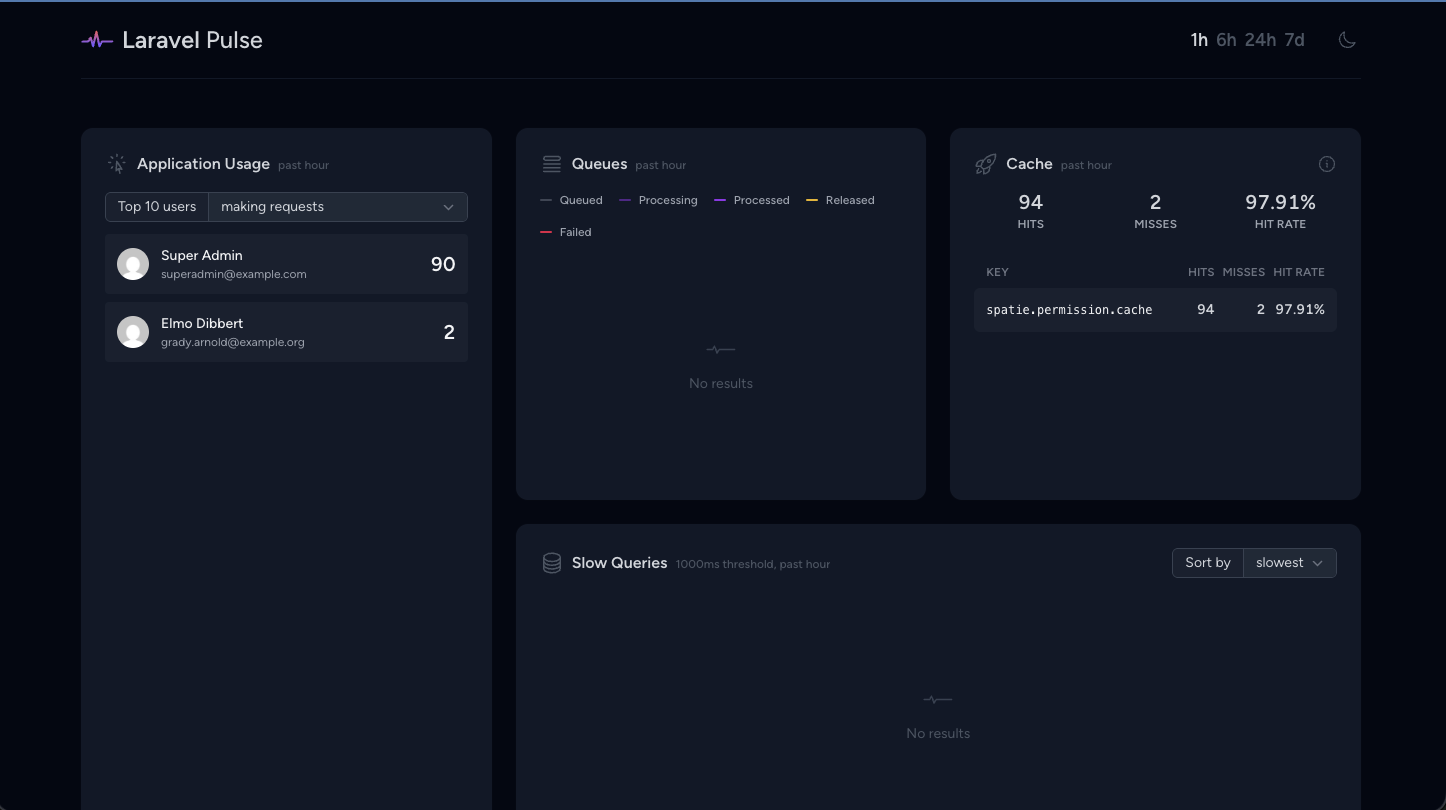Toggle the Failed series in legend
The image size is (1446, 810).
[x=567, y=232]
